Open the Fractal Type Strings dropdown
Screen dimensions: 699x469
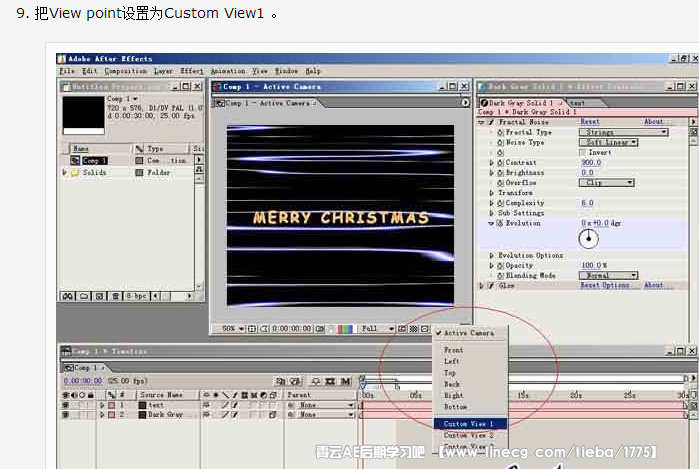(623, 132)
